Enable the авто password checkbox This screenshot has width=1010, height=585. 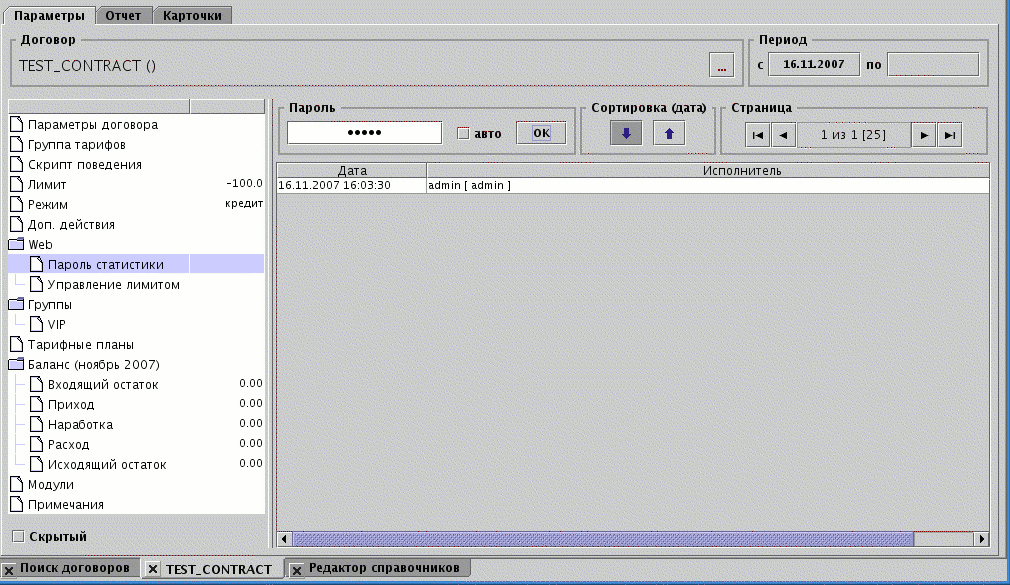pos(463,134)
